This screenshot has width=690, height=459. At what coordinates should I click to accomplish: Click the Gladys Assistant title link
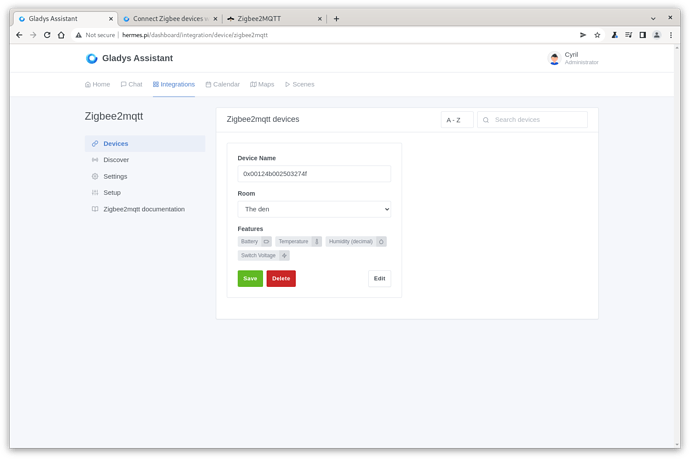point(137,58)
